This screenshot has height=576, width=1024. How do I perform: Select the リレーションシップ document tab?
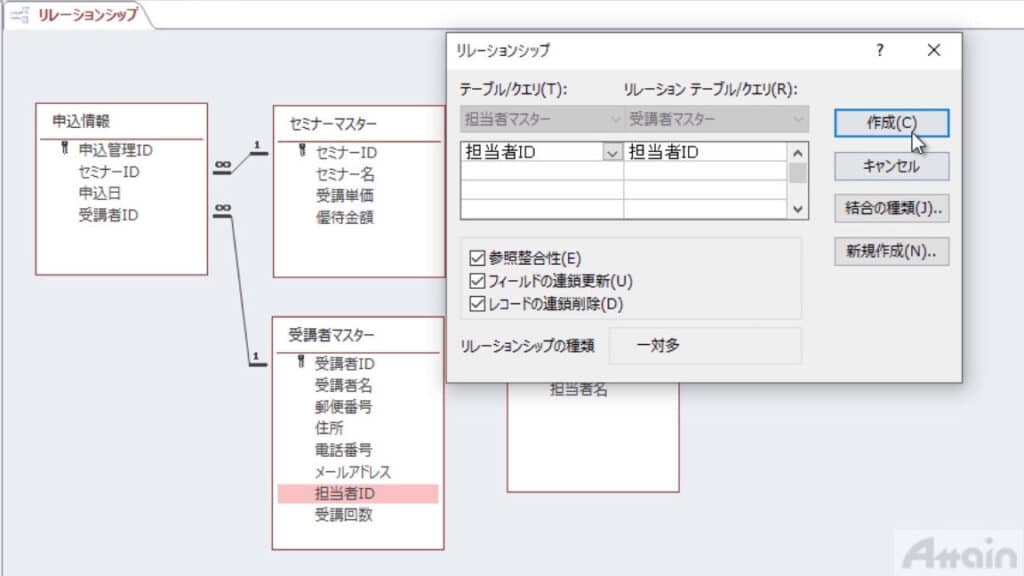87,15
